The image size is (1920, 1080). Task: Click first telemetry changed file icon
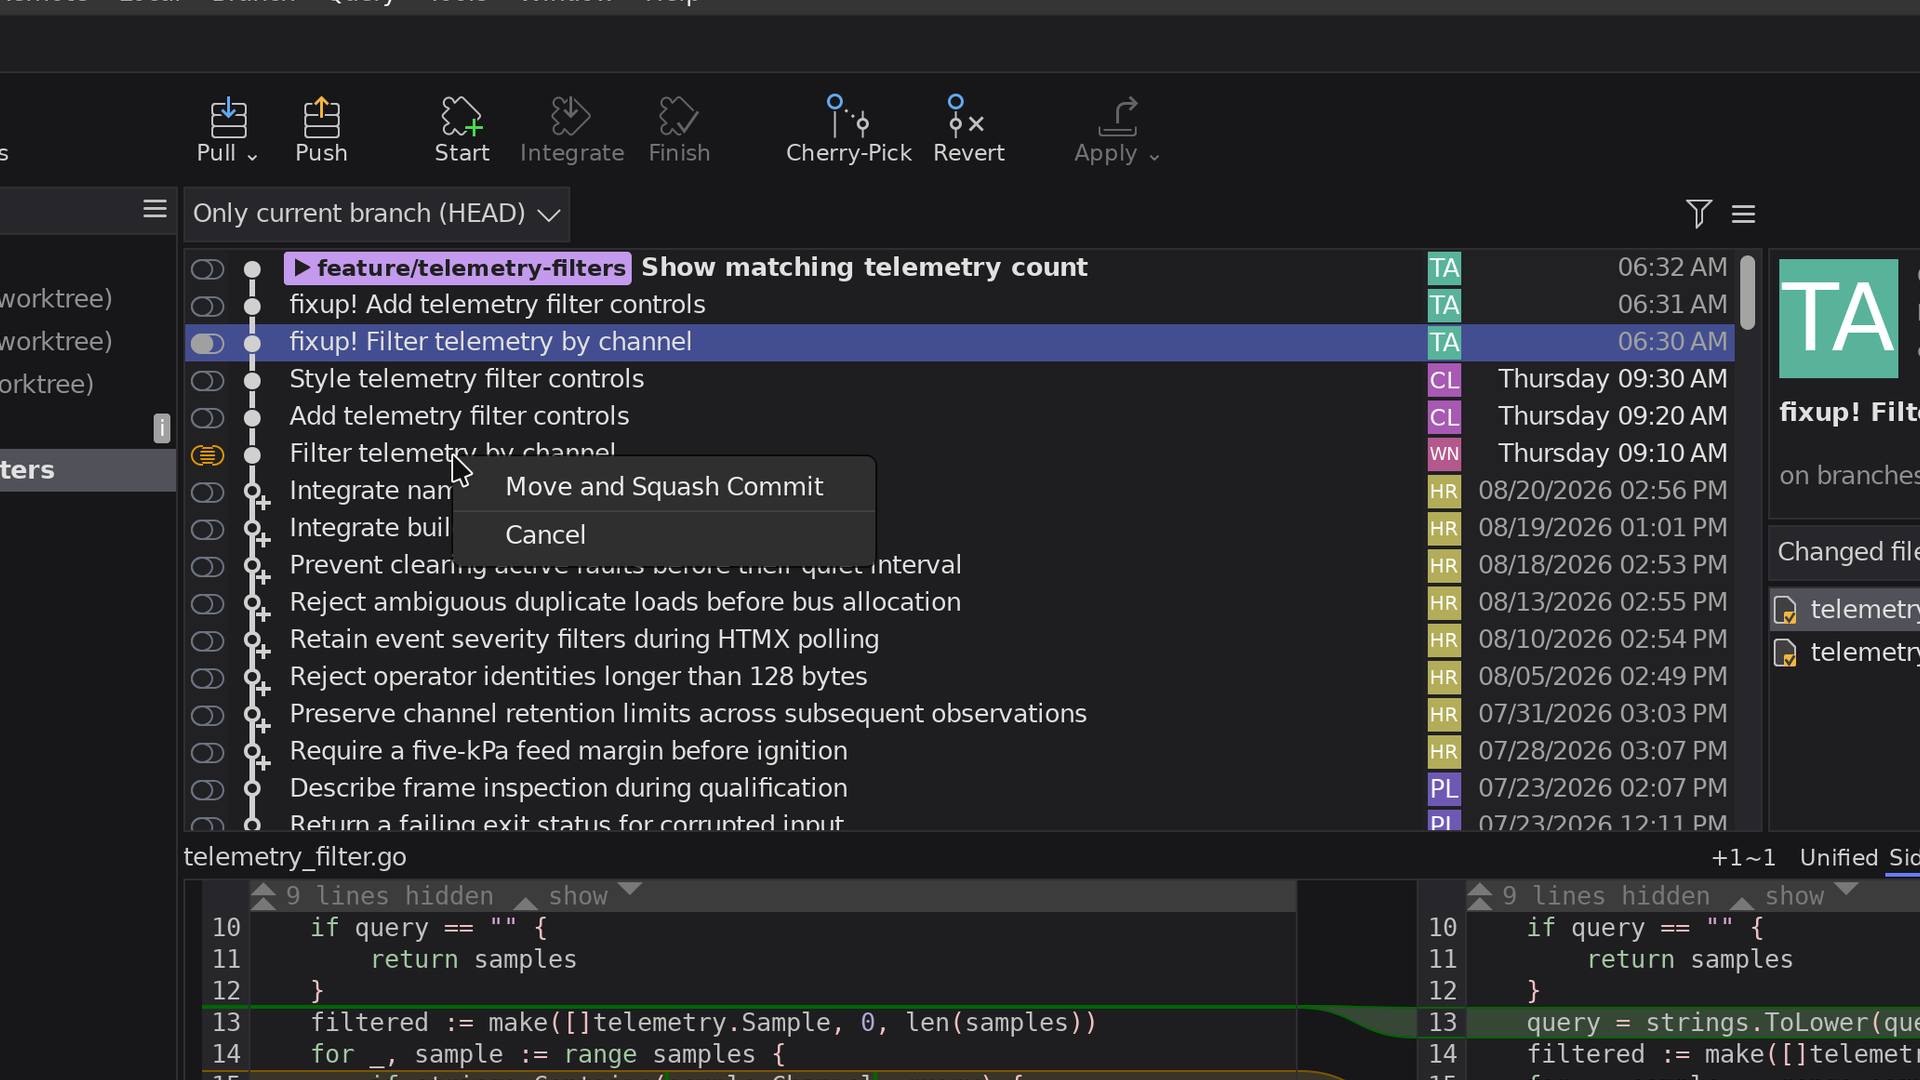click(x=1785, y=610)
